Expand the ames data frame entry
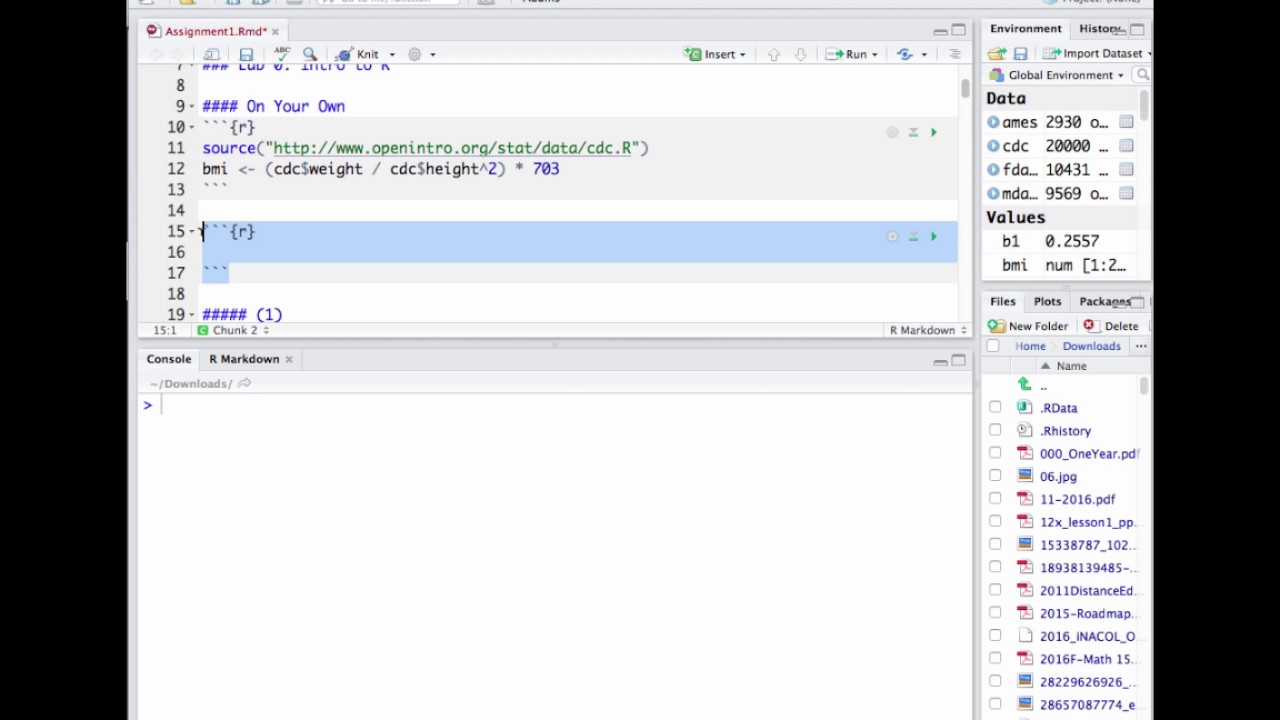Viewport: 1280px width, 720px height. (x=993, y=122)
